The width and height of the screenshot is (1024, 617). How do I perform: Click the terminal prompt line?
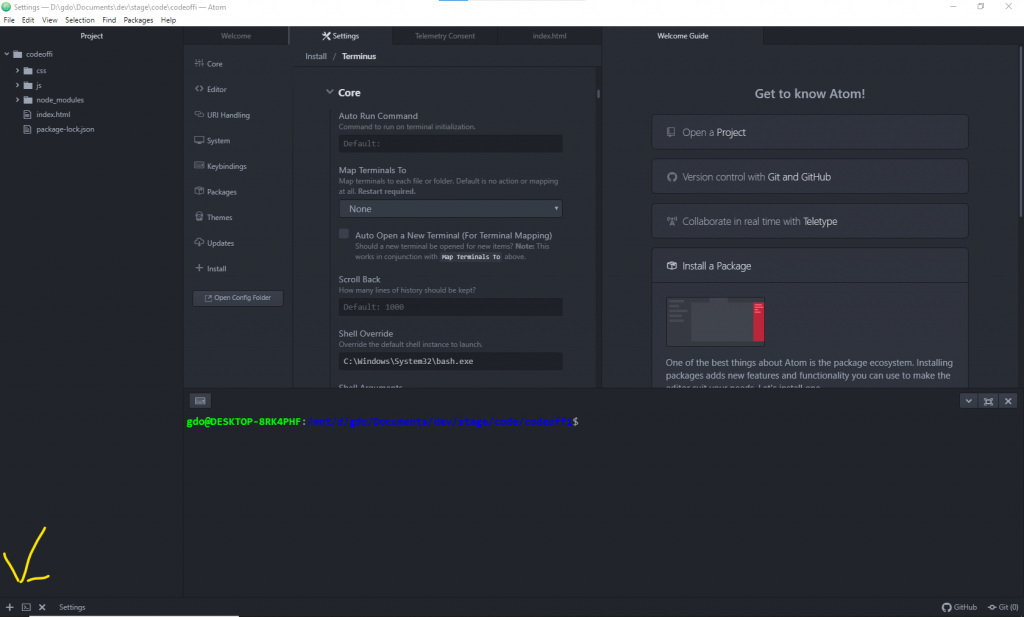pos(383,422)
